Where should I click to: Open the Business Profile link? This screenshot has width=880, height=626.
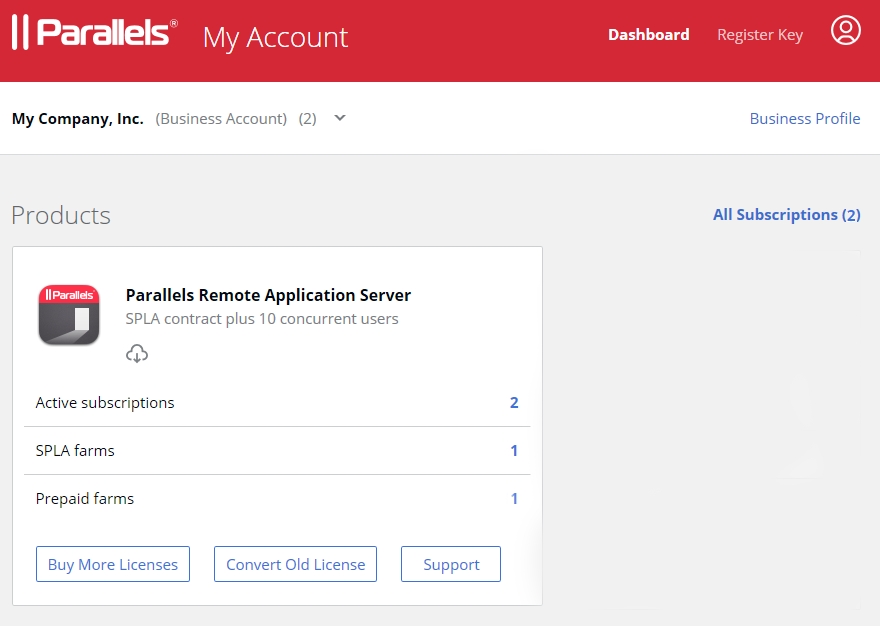click(804, 118)
